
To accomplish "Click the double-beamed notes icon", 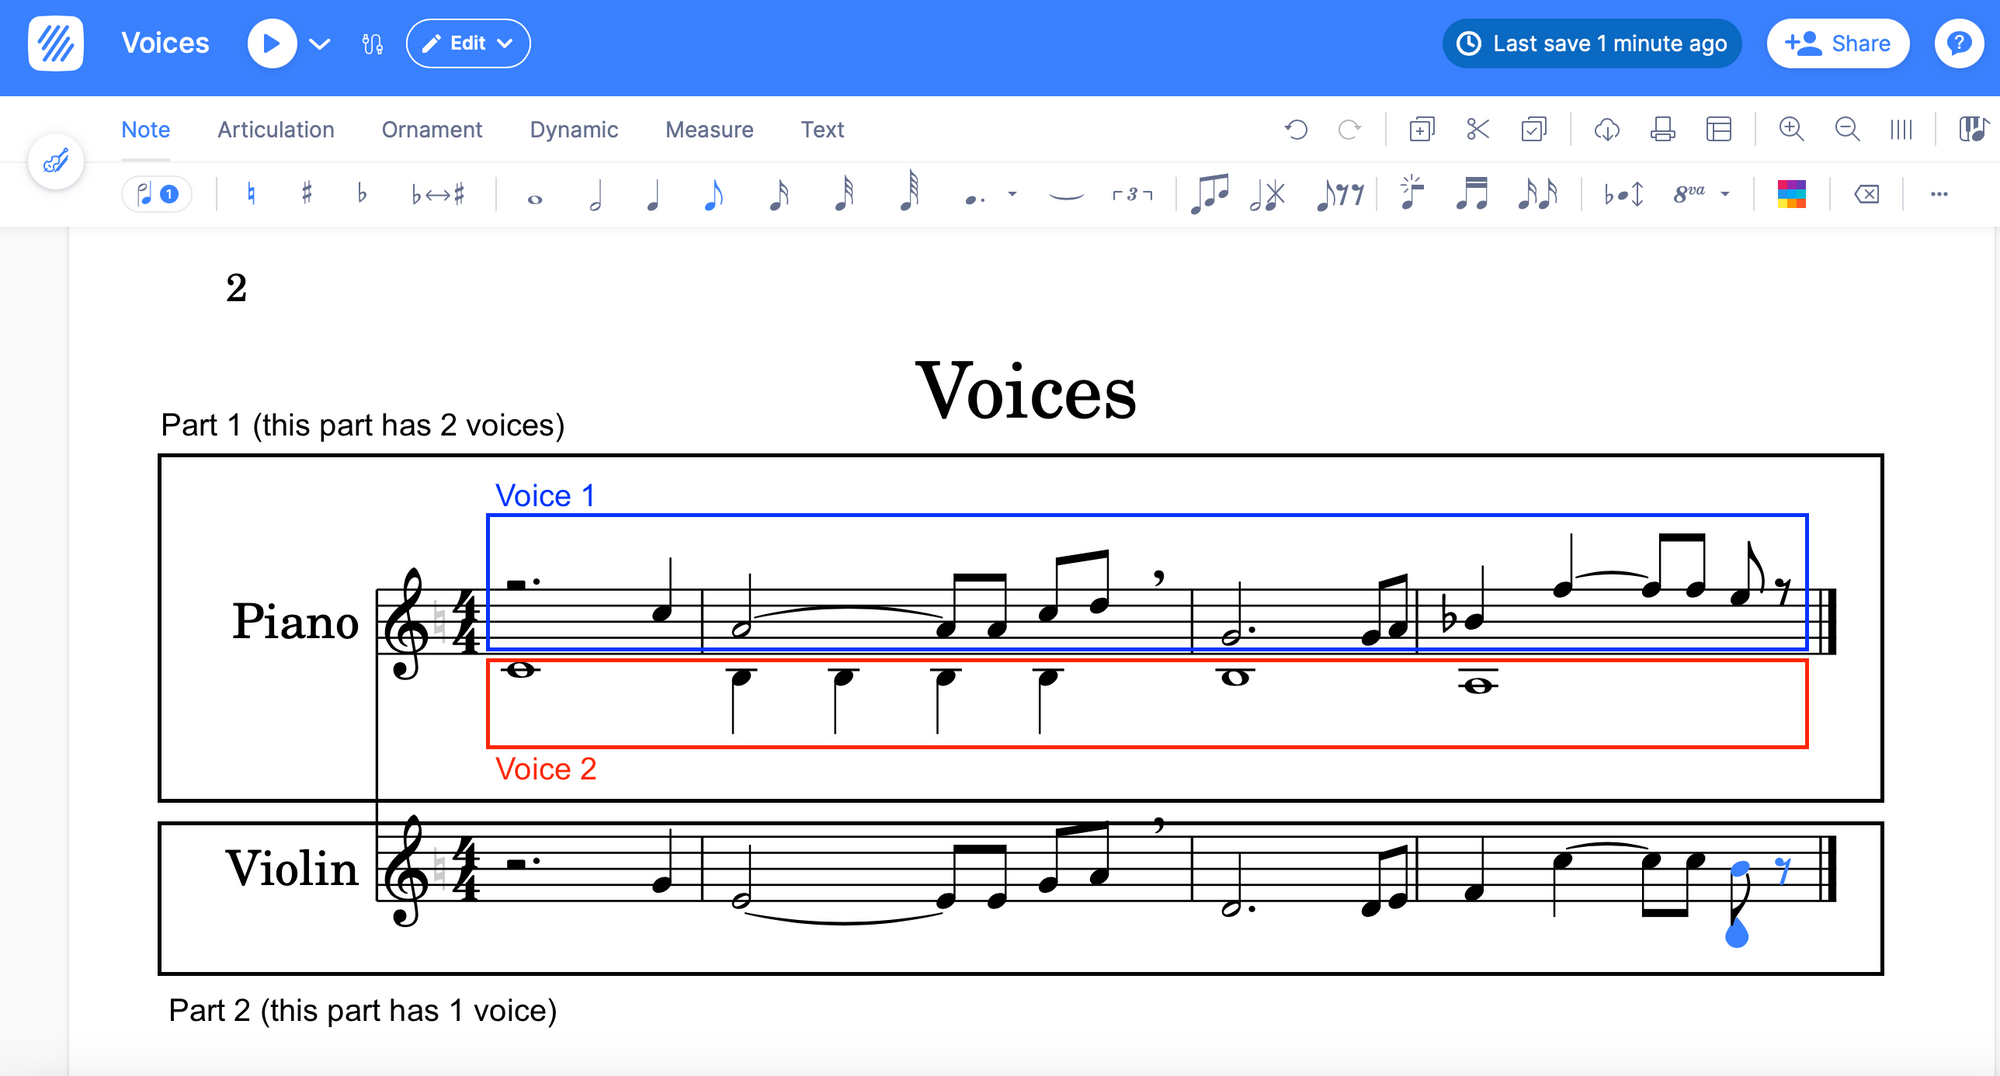I will coord(1472,193).
